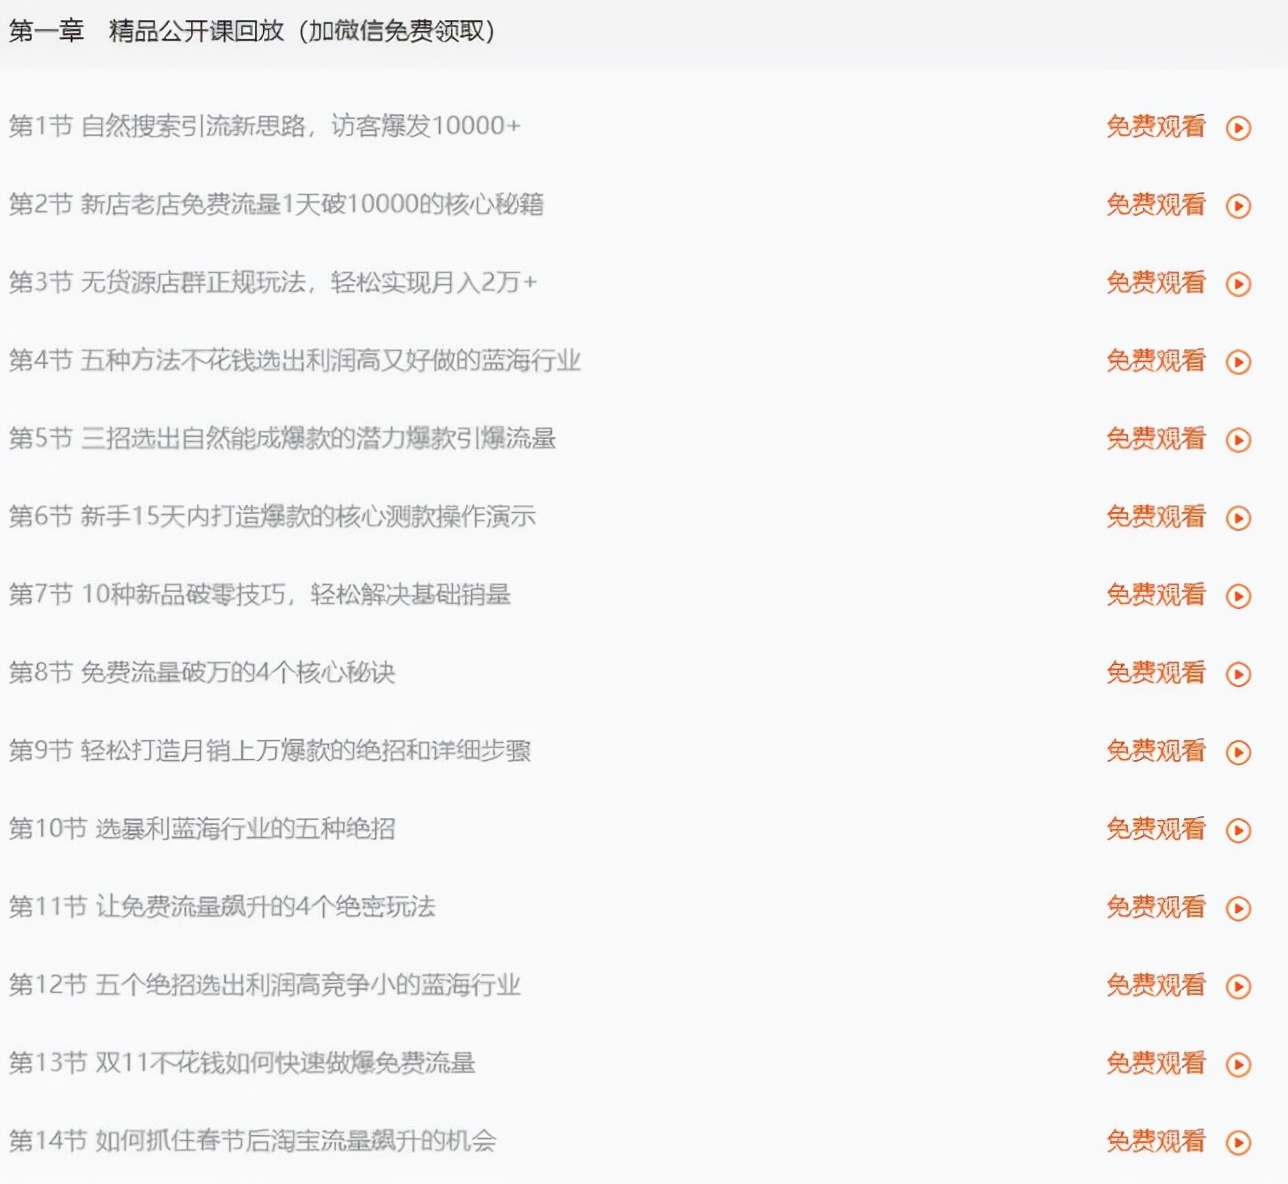1288x1184 pixels.
Task: Click the play icon for 第14节
Action: [x=1238, y=1142]
